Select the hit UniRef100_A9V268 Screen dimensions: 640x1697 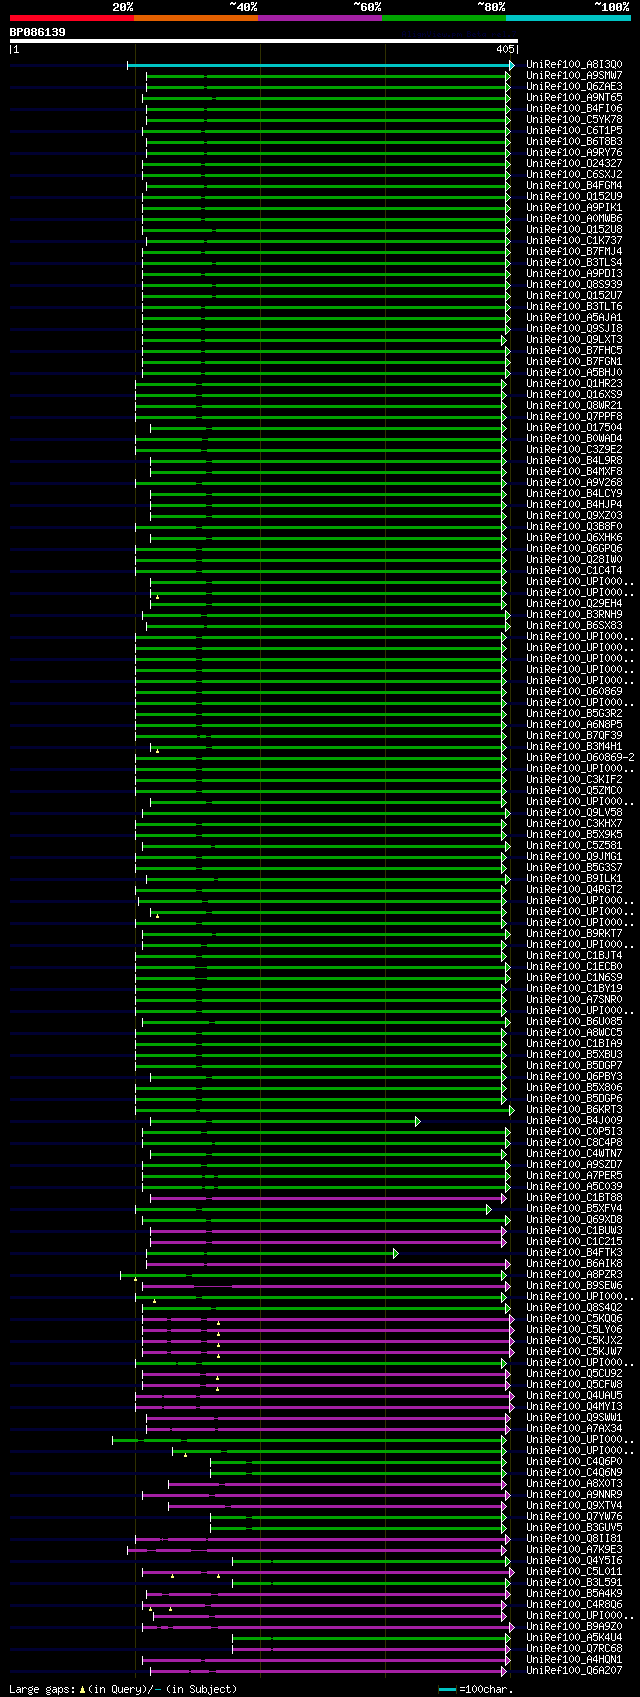point(574,483)
